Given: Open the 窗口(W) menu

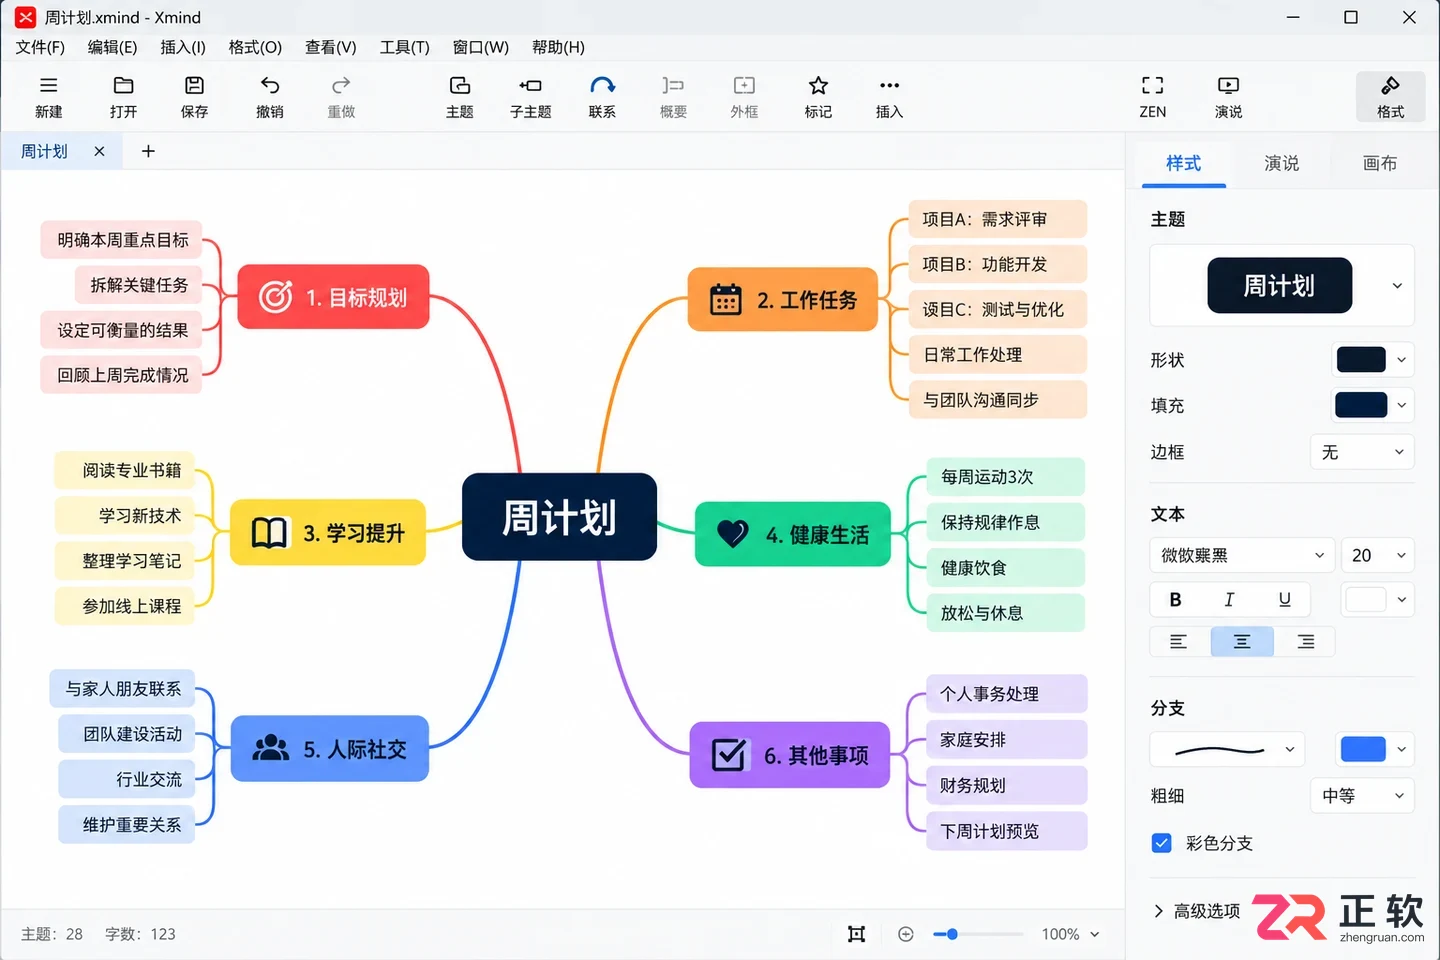Looking at the screenshot, I should (x=481, y=47).
